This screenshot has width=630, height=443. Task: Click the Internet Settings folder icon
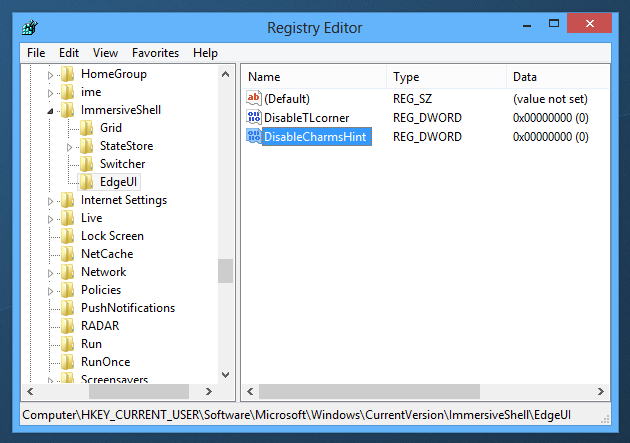click(x=68, y=200)
